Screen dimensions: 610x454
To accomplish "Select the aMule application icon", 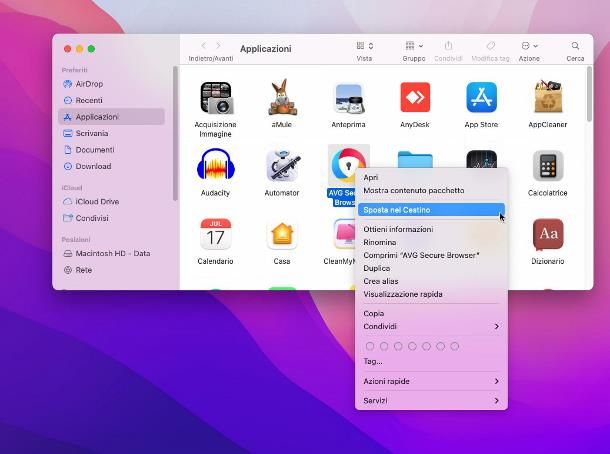I will [x=282, y=97].
